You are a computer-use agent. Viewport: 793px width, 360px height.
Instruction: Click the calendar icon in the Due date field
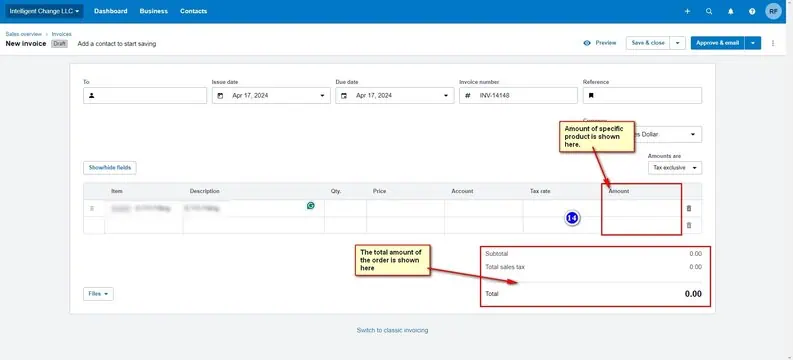click(344, 96)
